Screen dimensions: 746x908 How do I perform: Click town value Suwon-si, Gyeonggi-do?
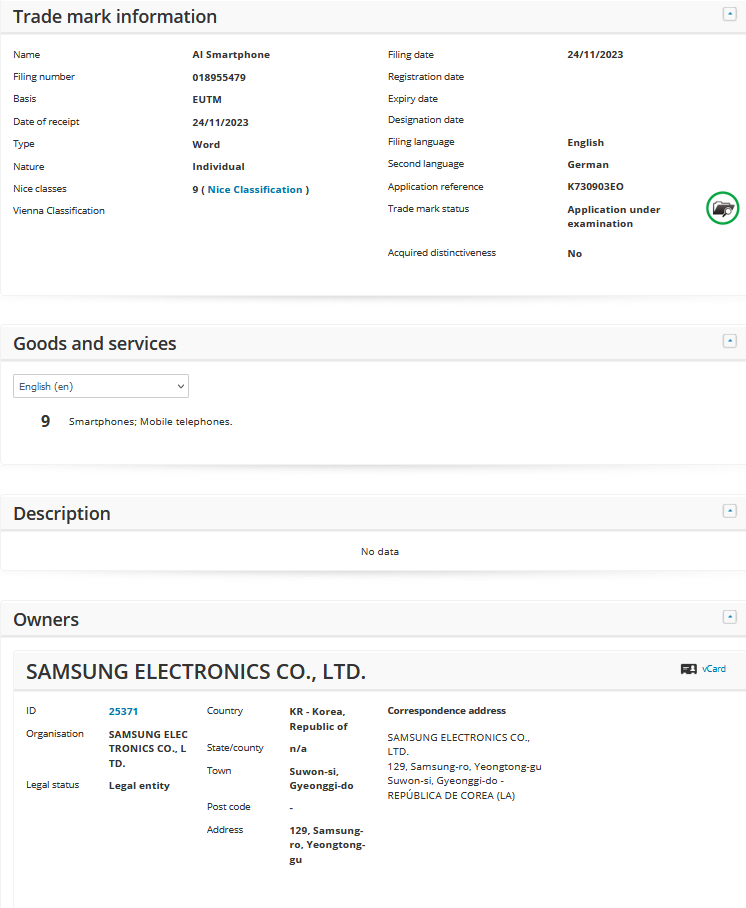click(x=321, y=779)
